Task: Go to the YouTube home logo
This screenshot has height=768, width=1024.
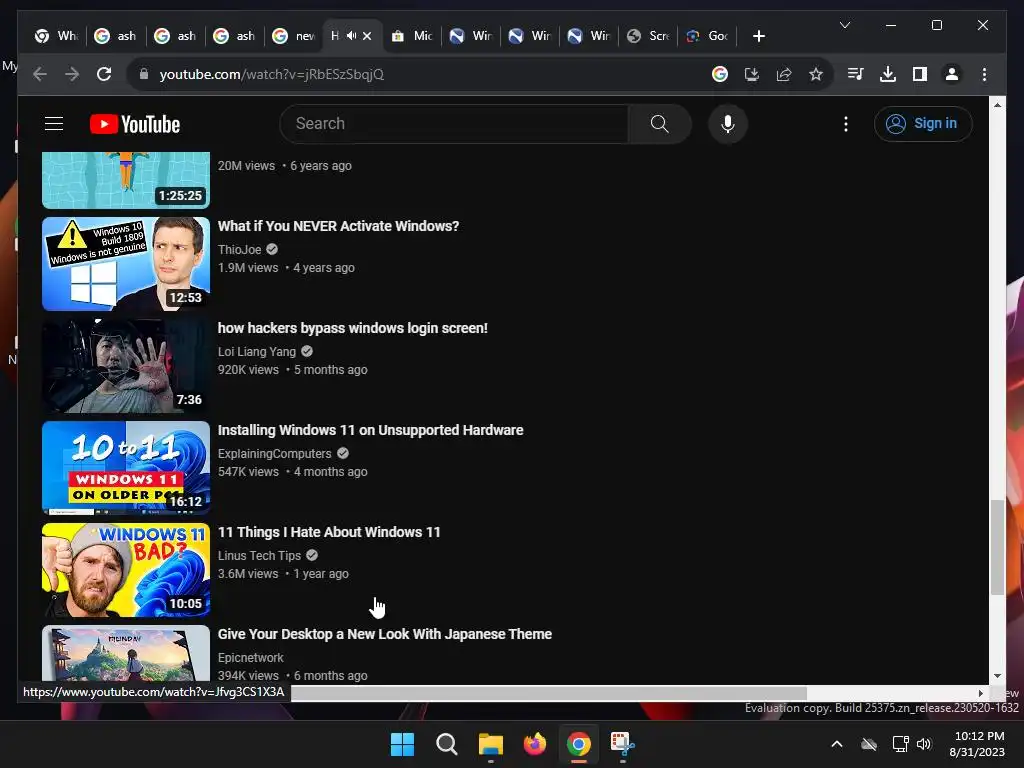Action: pos(135,124)
